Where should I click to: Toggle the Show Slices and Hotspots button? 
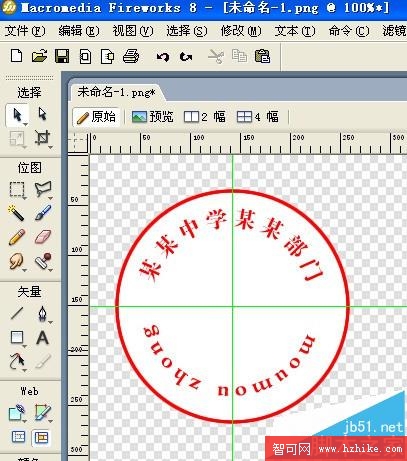point(41,437)
